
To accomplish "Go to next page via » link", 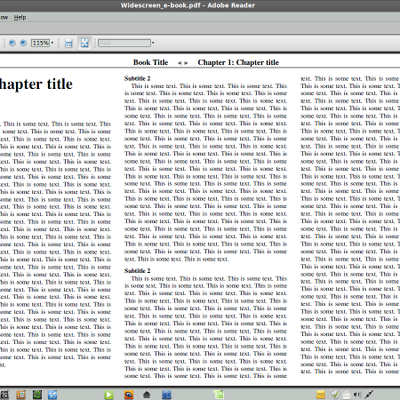I will click(186, 63).
